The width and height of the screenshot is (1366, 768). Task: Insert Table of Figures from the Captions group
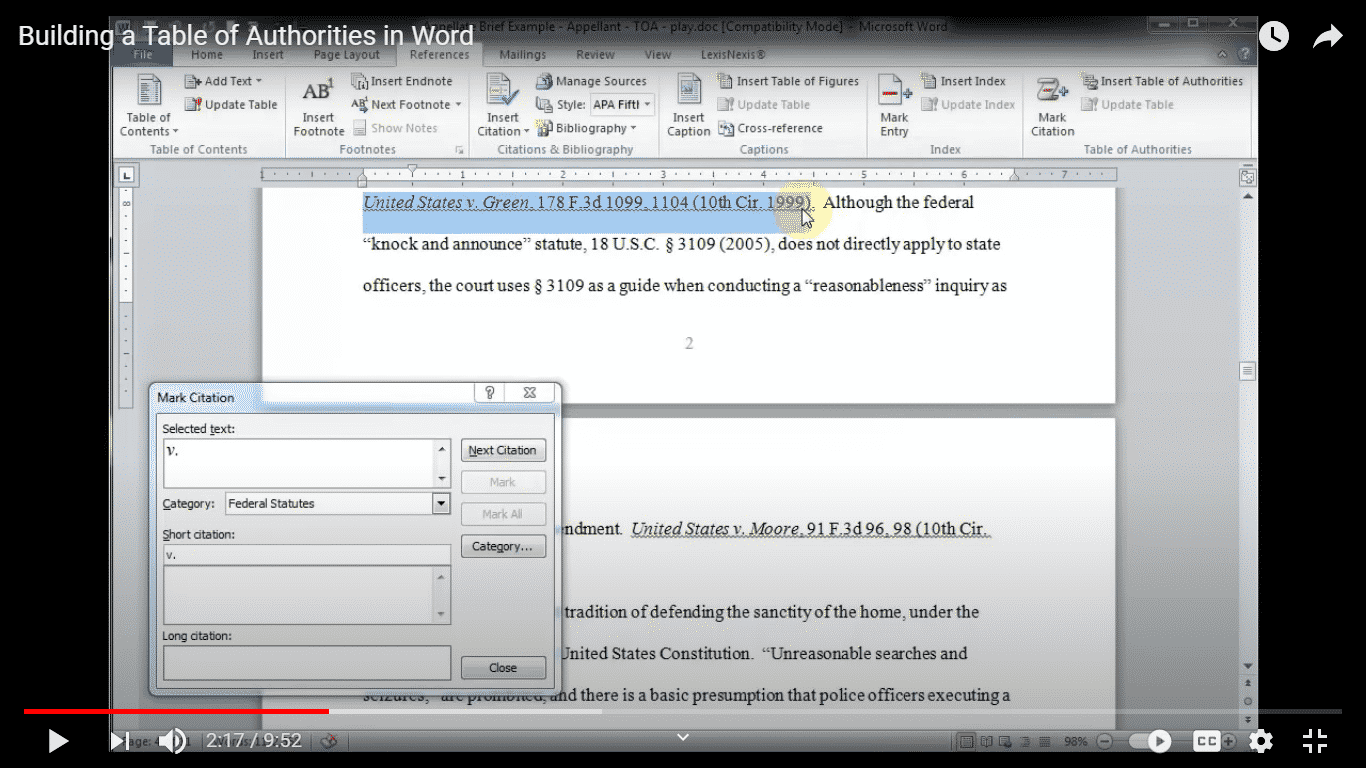tap(788, 81)
